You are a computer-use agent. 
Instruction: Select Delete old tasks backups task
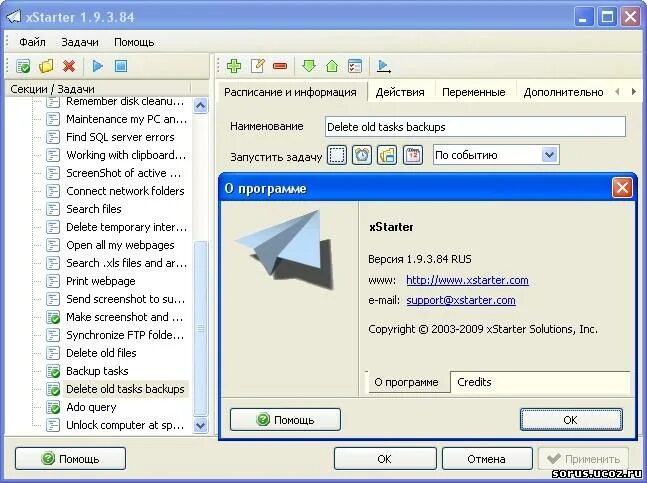pyautogui.click(x=125, y=389)
